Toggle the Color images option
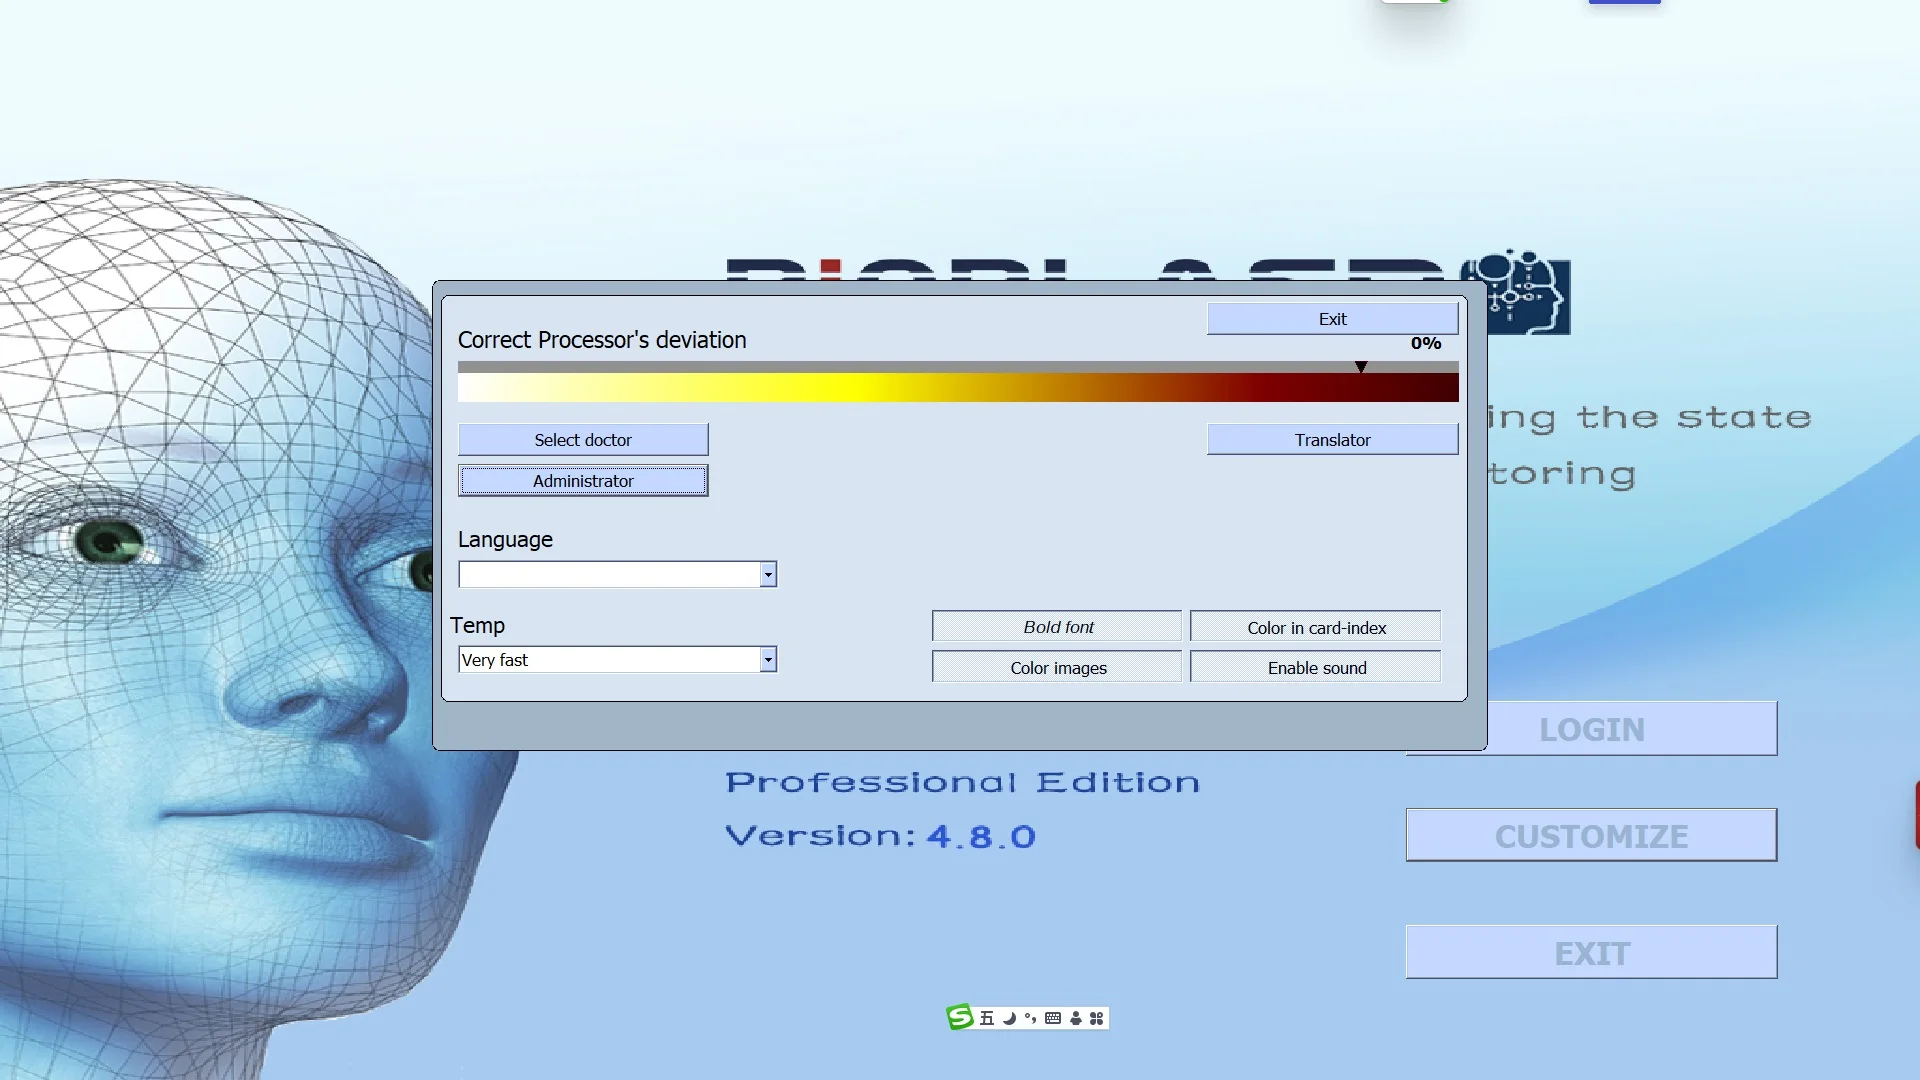Image resolution: width=1920 pixels, height=1080 pixels. [x=1057, y=667]
